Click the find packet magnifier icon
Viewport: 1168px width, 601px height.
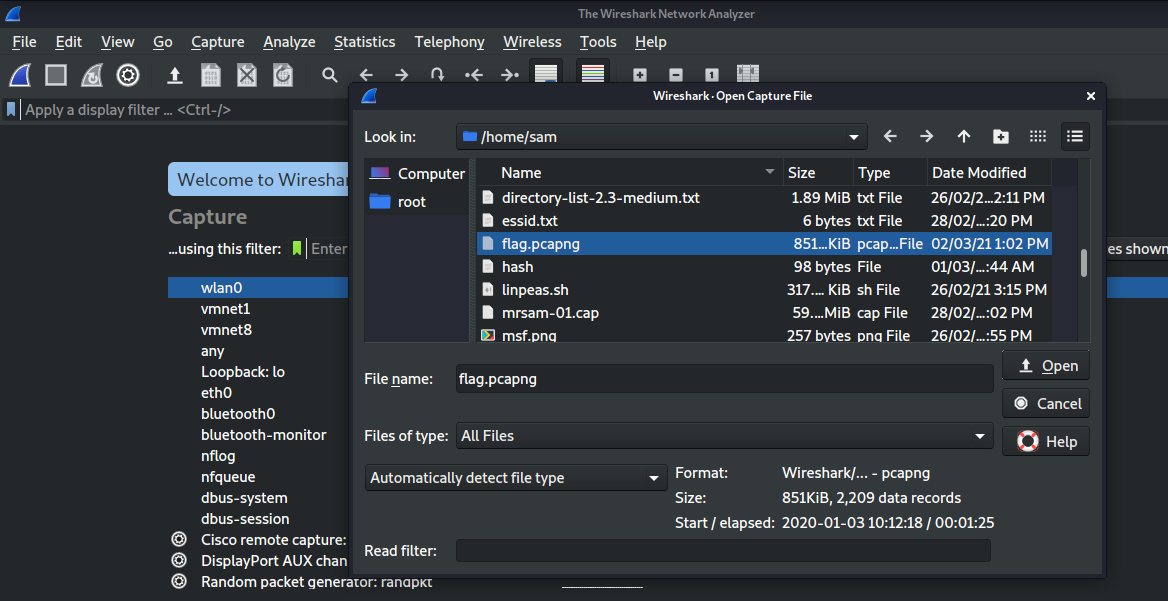coord(329,74)
